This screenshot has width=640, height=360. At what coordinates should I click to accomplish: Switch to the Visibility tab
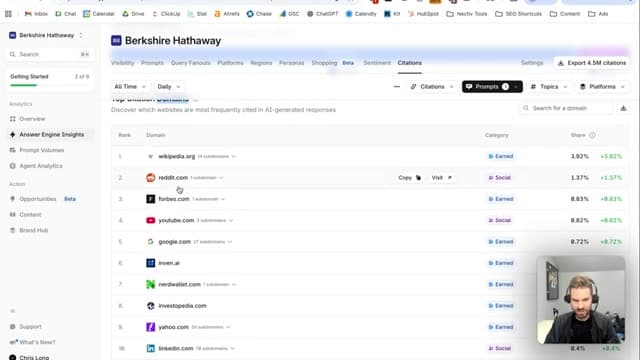[122, 63]
